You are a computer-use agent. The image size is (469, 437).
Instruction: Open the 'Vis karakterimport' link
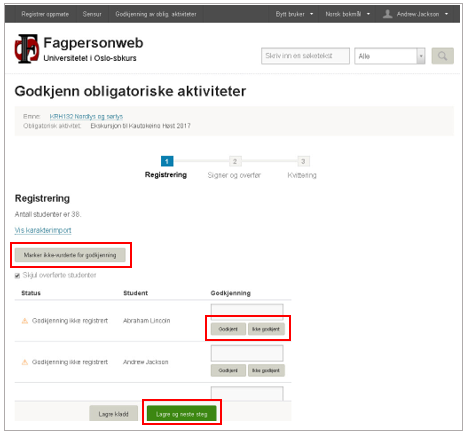click(43, 230)
